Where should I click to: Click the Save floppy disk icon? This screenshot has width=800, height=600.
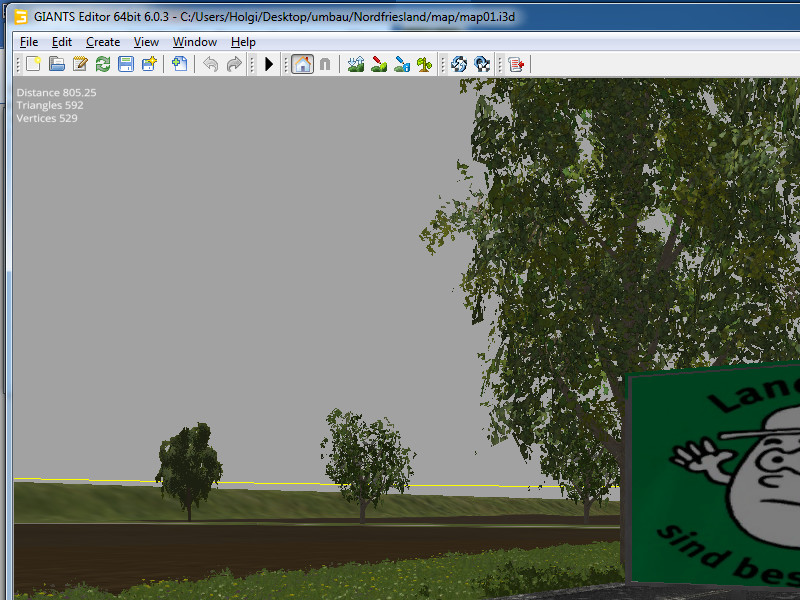[x=126, y=64]
